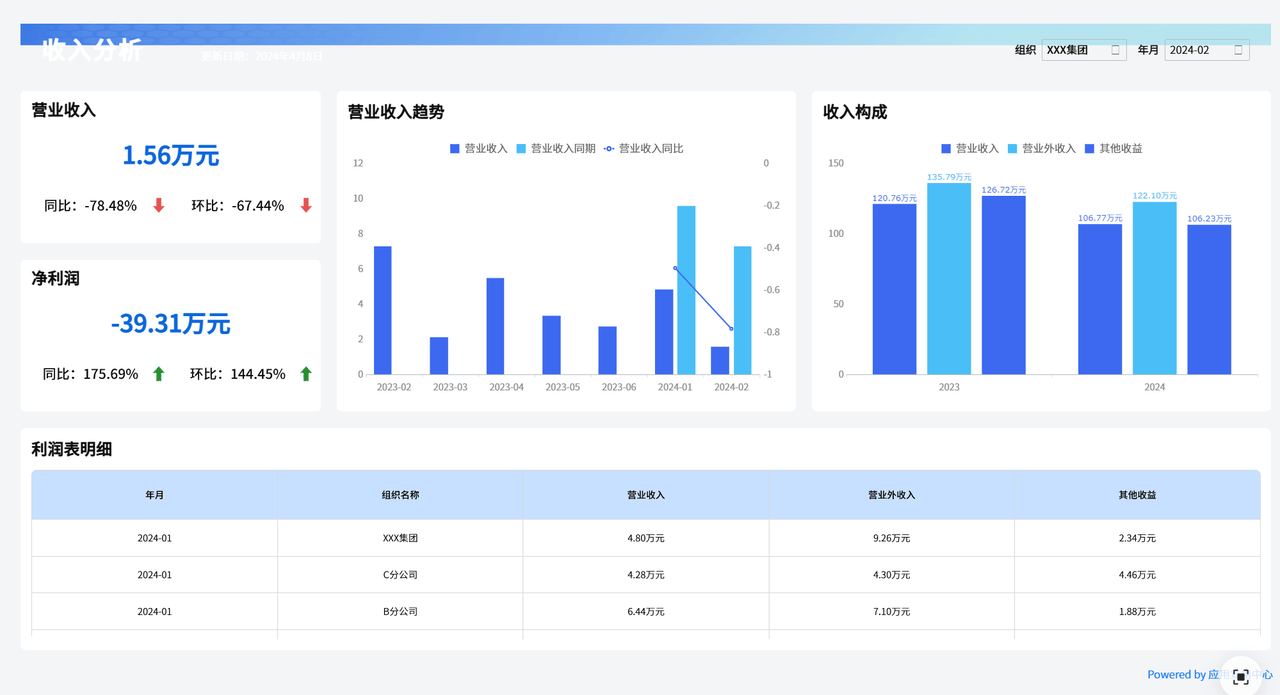Click the red down arrow next to 环比 -67.44%
Image resolution: width=1280 pixels, height=695 pixels.
click(x=306, y=205)
